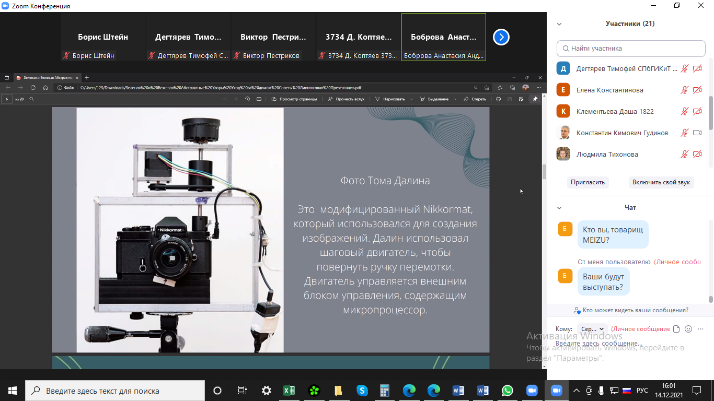This screenshot has width=714, height=401.
Task: Open Windows notification center icon
Action: coord(697,391)
